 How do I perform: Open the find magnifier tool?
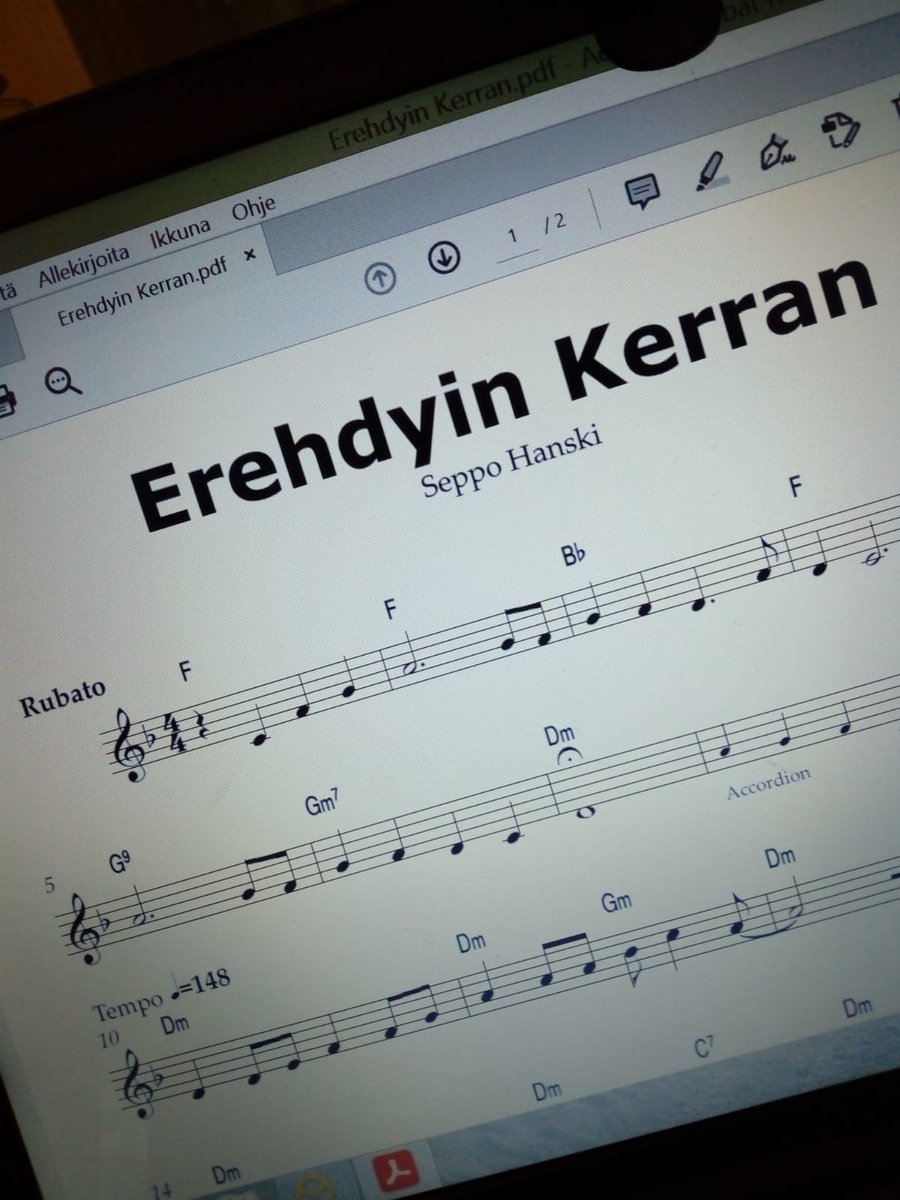click(64, 381)
